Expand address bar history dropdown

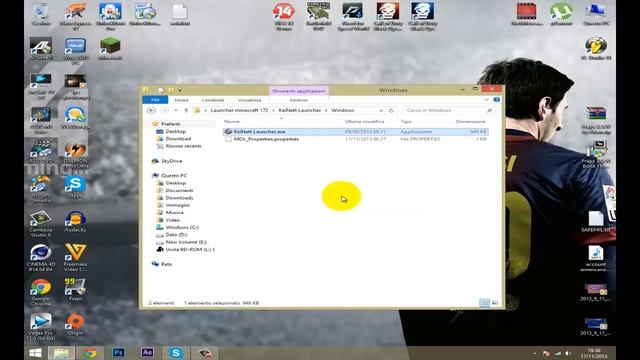click(381, 111)
